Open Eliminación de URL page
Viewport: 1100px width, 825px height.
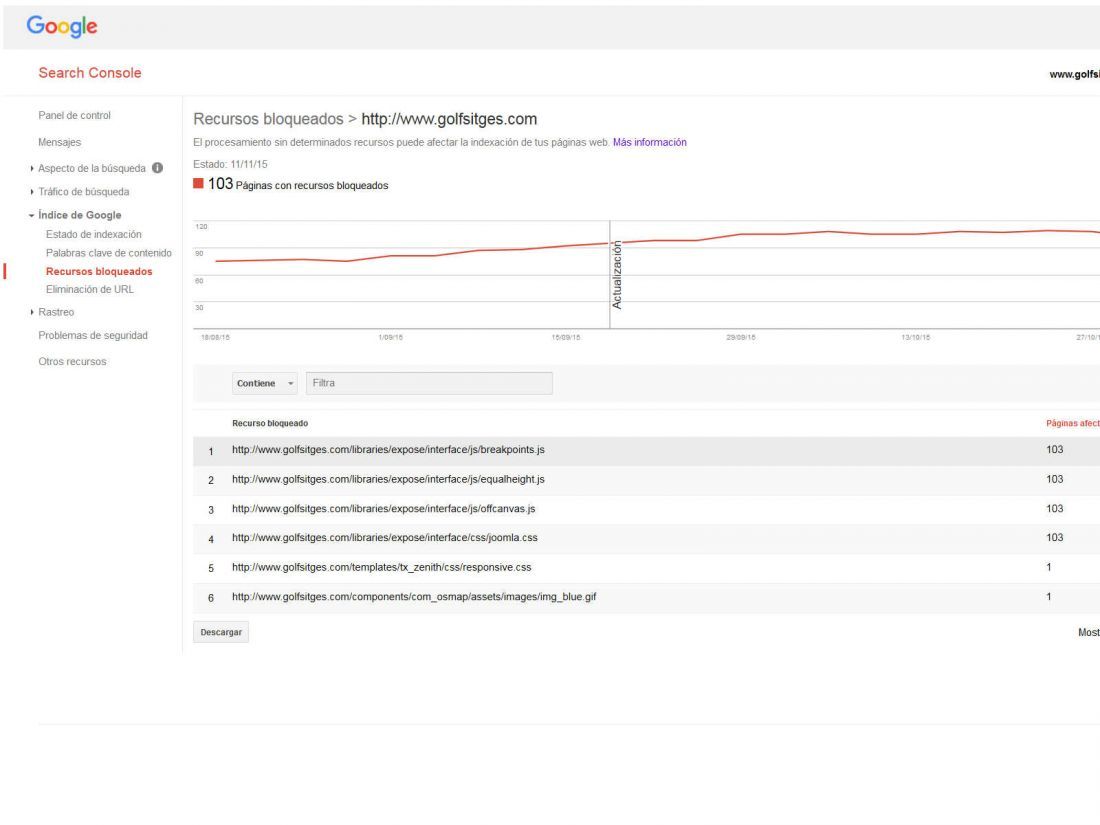pos(90,290)
